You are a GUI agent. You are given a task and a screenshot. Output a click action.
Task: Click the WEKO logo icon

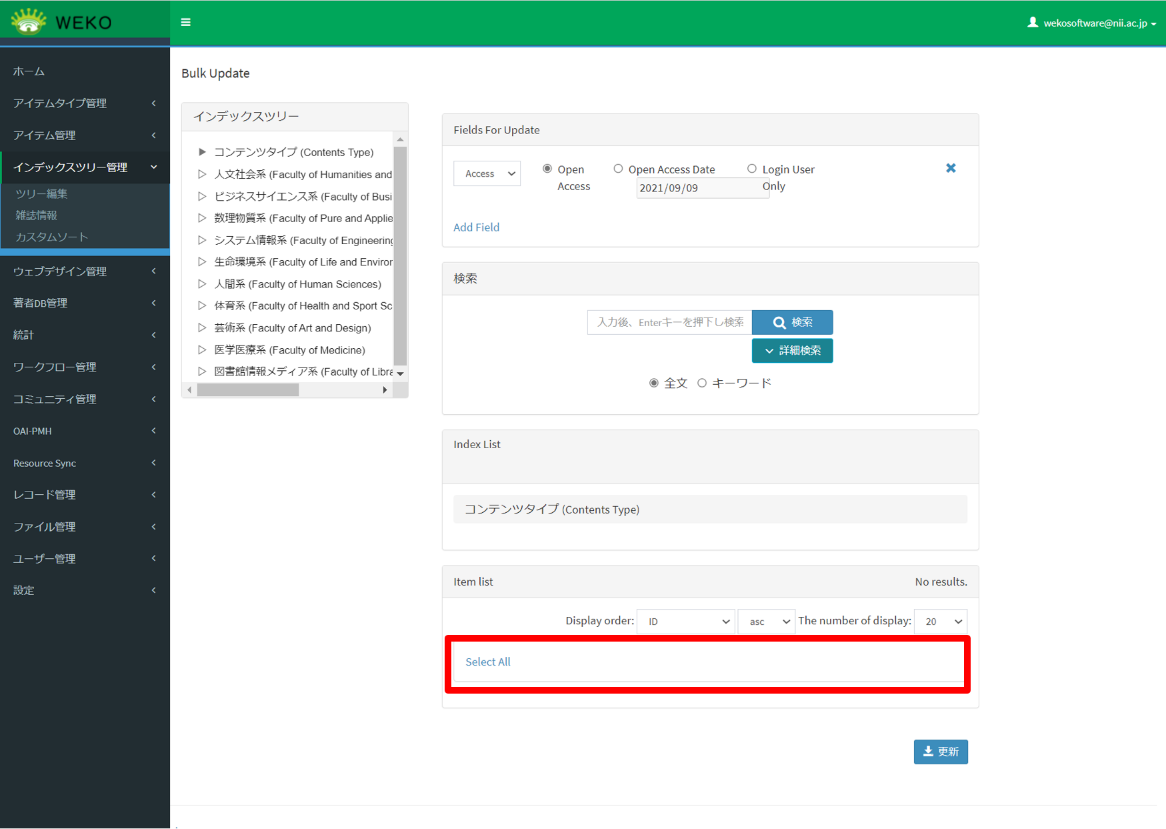point(29,21)
